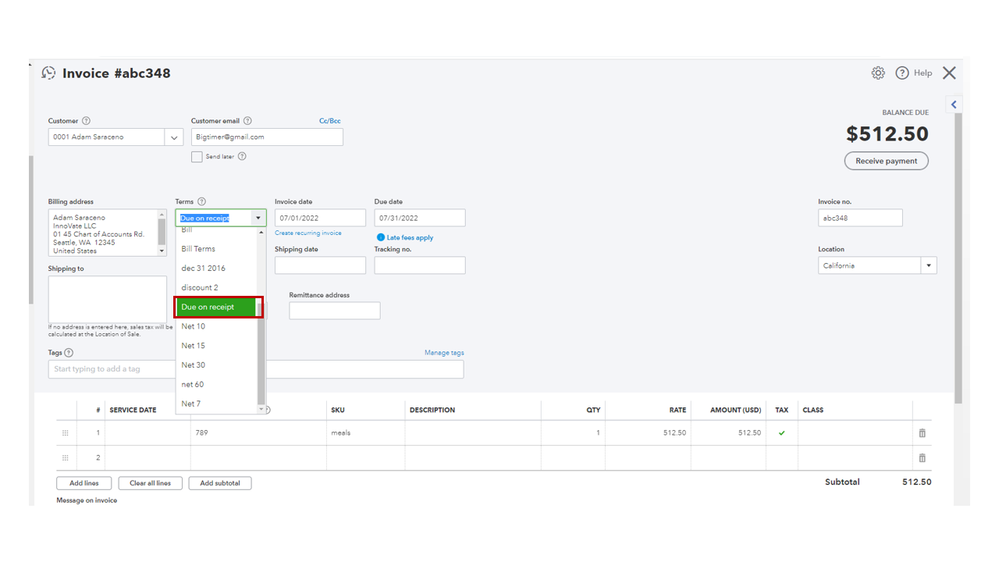This screenshot has width=999, height=562.
Task: Click the Tags help icon
Action: click(x=69, y=353)
